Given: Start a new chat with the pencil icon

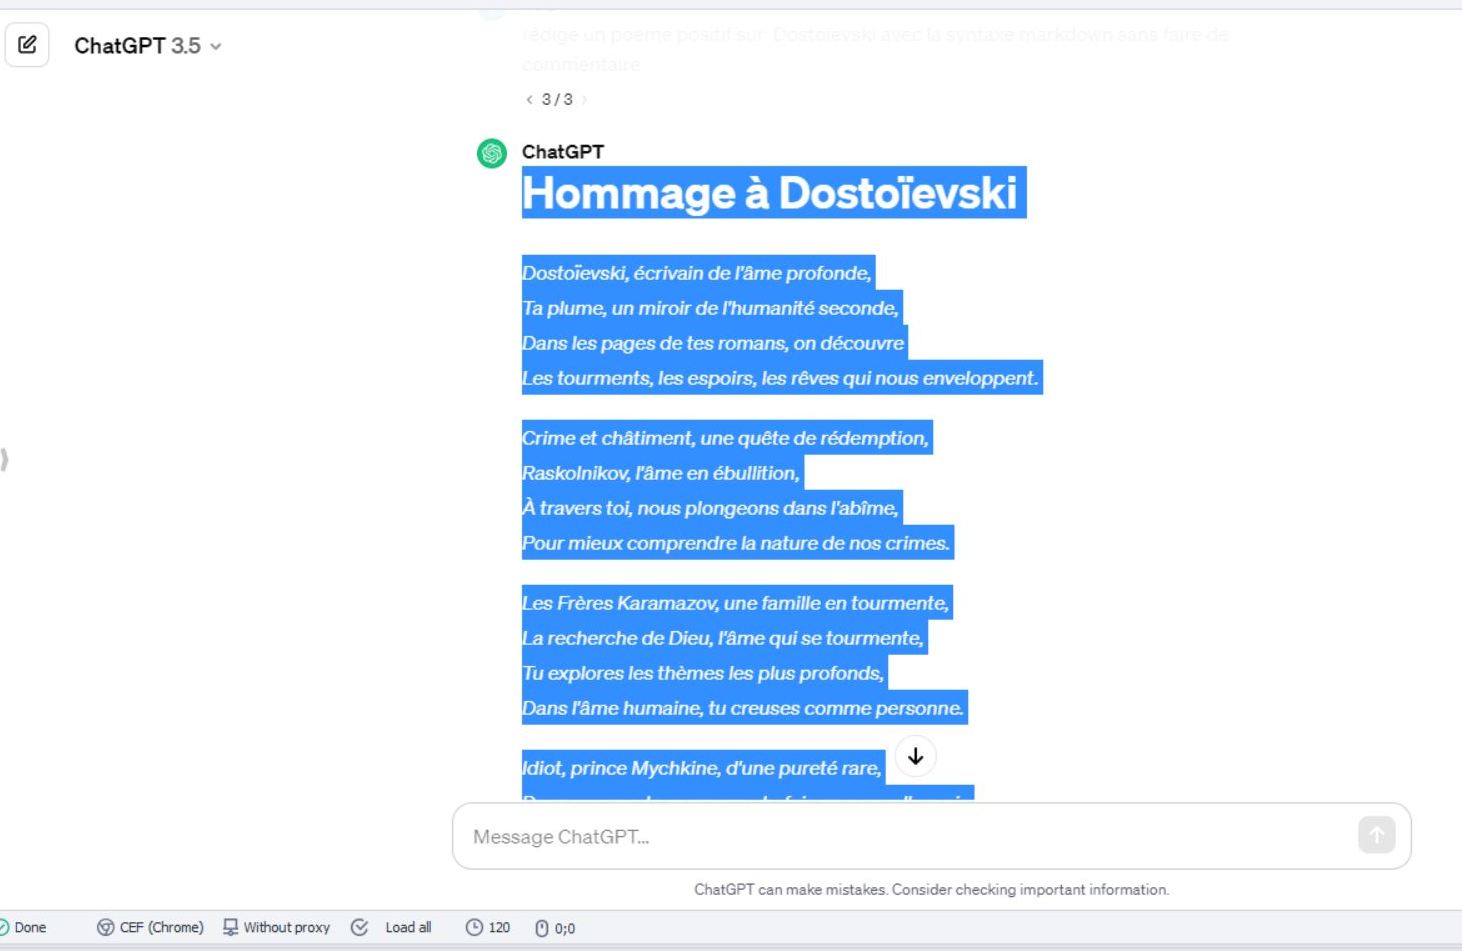Looking at the screenshot, I should [x=27, y=45].
